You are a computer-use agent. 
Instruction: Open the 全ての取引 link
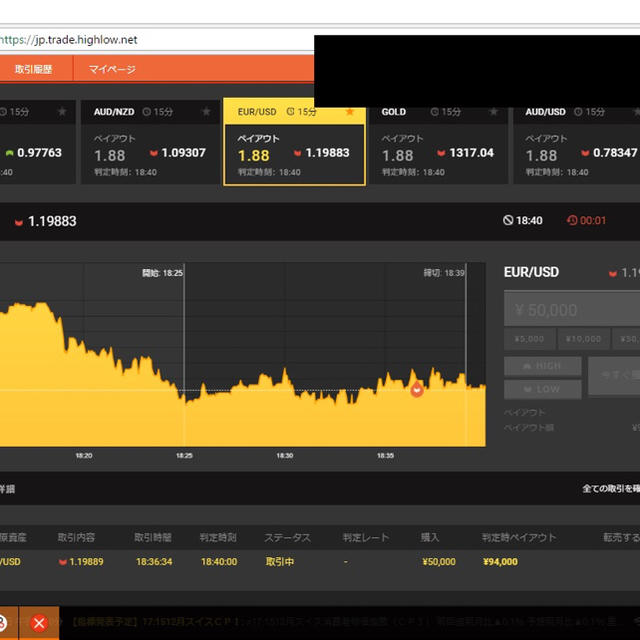611,489
